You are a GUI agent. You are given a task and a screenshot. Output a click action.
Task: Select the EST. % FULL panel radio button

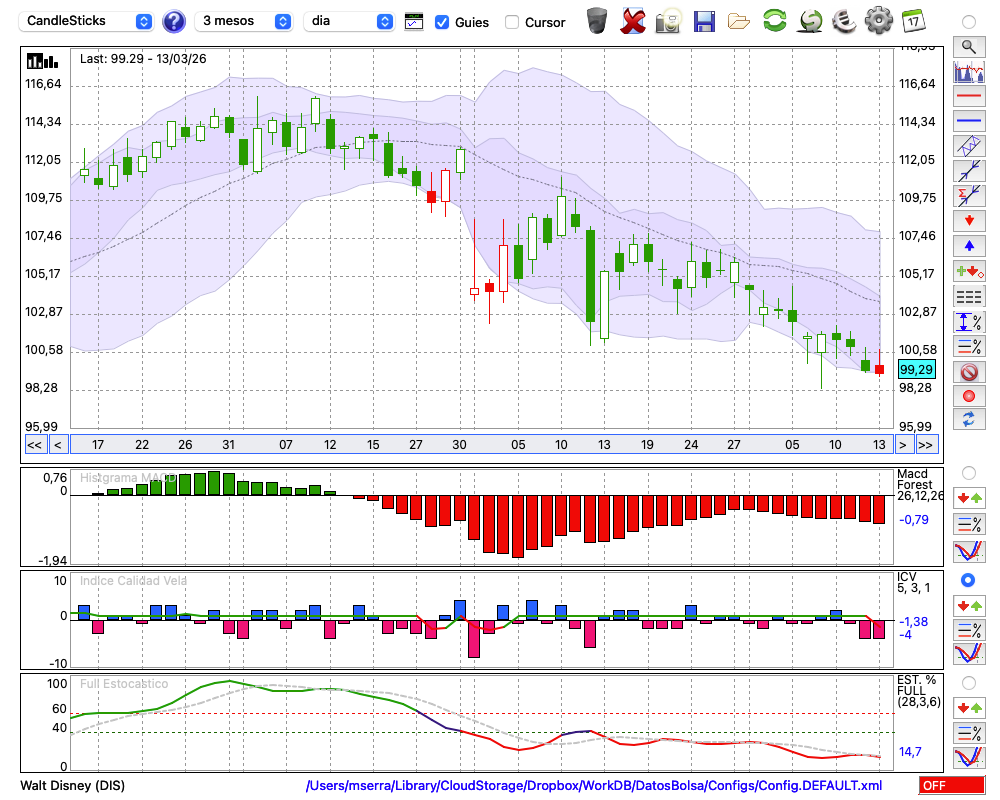(x=969, y=683)
